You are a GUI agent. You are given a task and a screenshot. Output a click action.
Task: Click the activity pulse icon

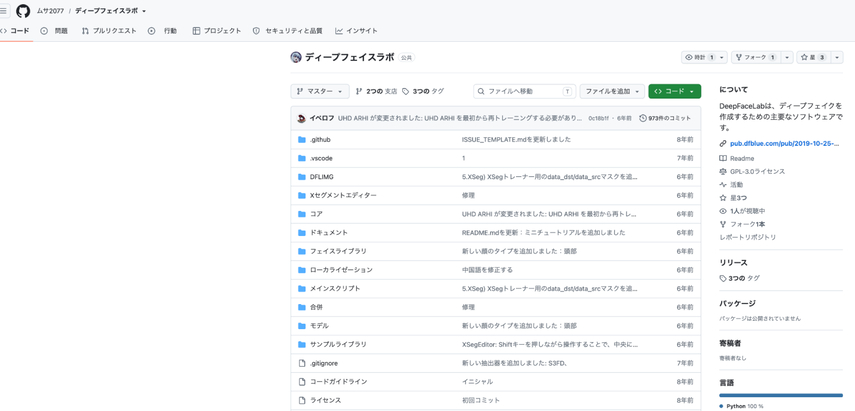tap(723, 185)
